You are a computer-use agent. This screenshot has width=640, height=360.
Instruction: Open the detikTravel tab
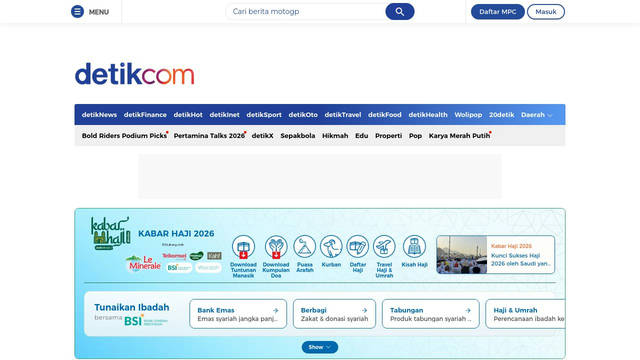343,115
